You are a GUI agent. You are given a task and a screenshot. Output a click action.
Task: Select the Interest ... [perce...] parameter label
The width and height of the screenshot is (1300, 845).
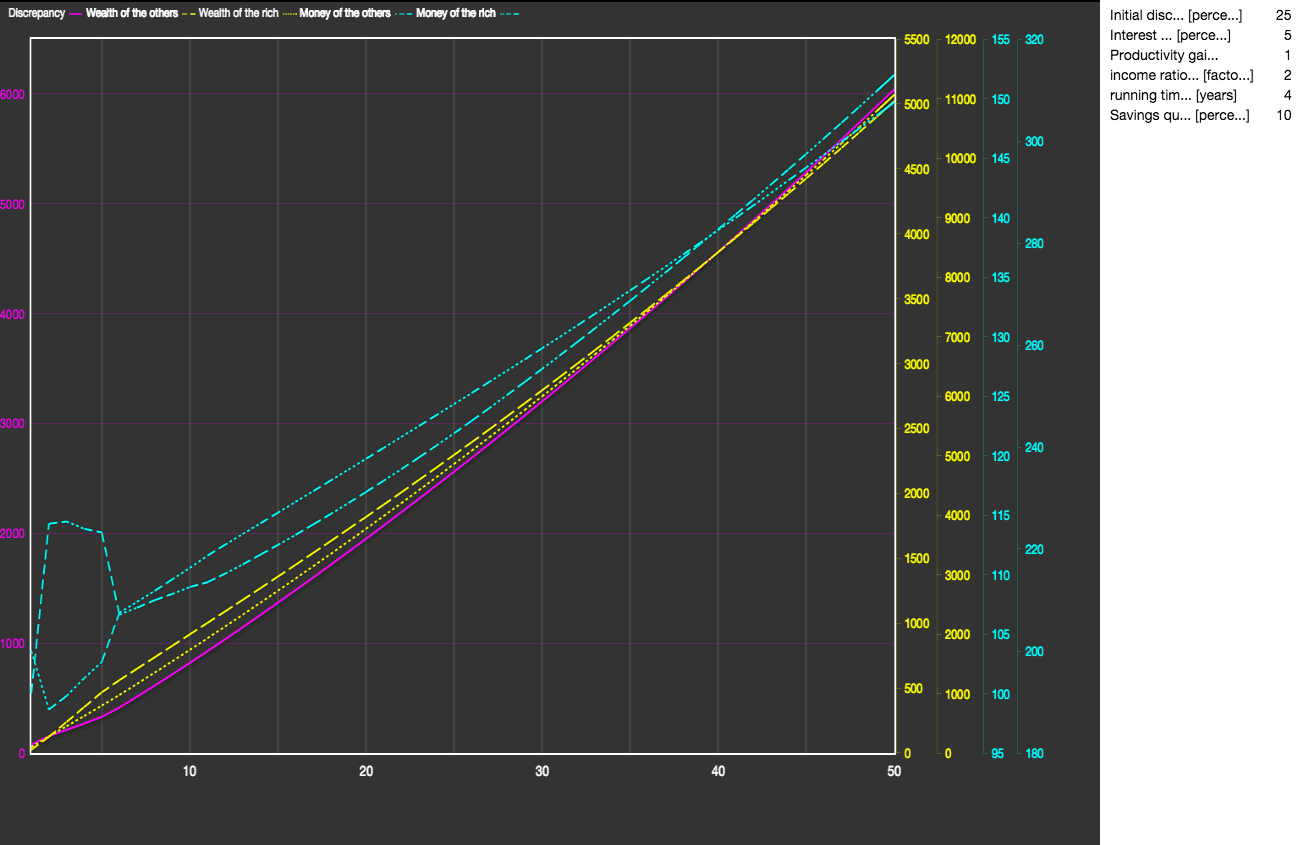[1170, 35]
